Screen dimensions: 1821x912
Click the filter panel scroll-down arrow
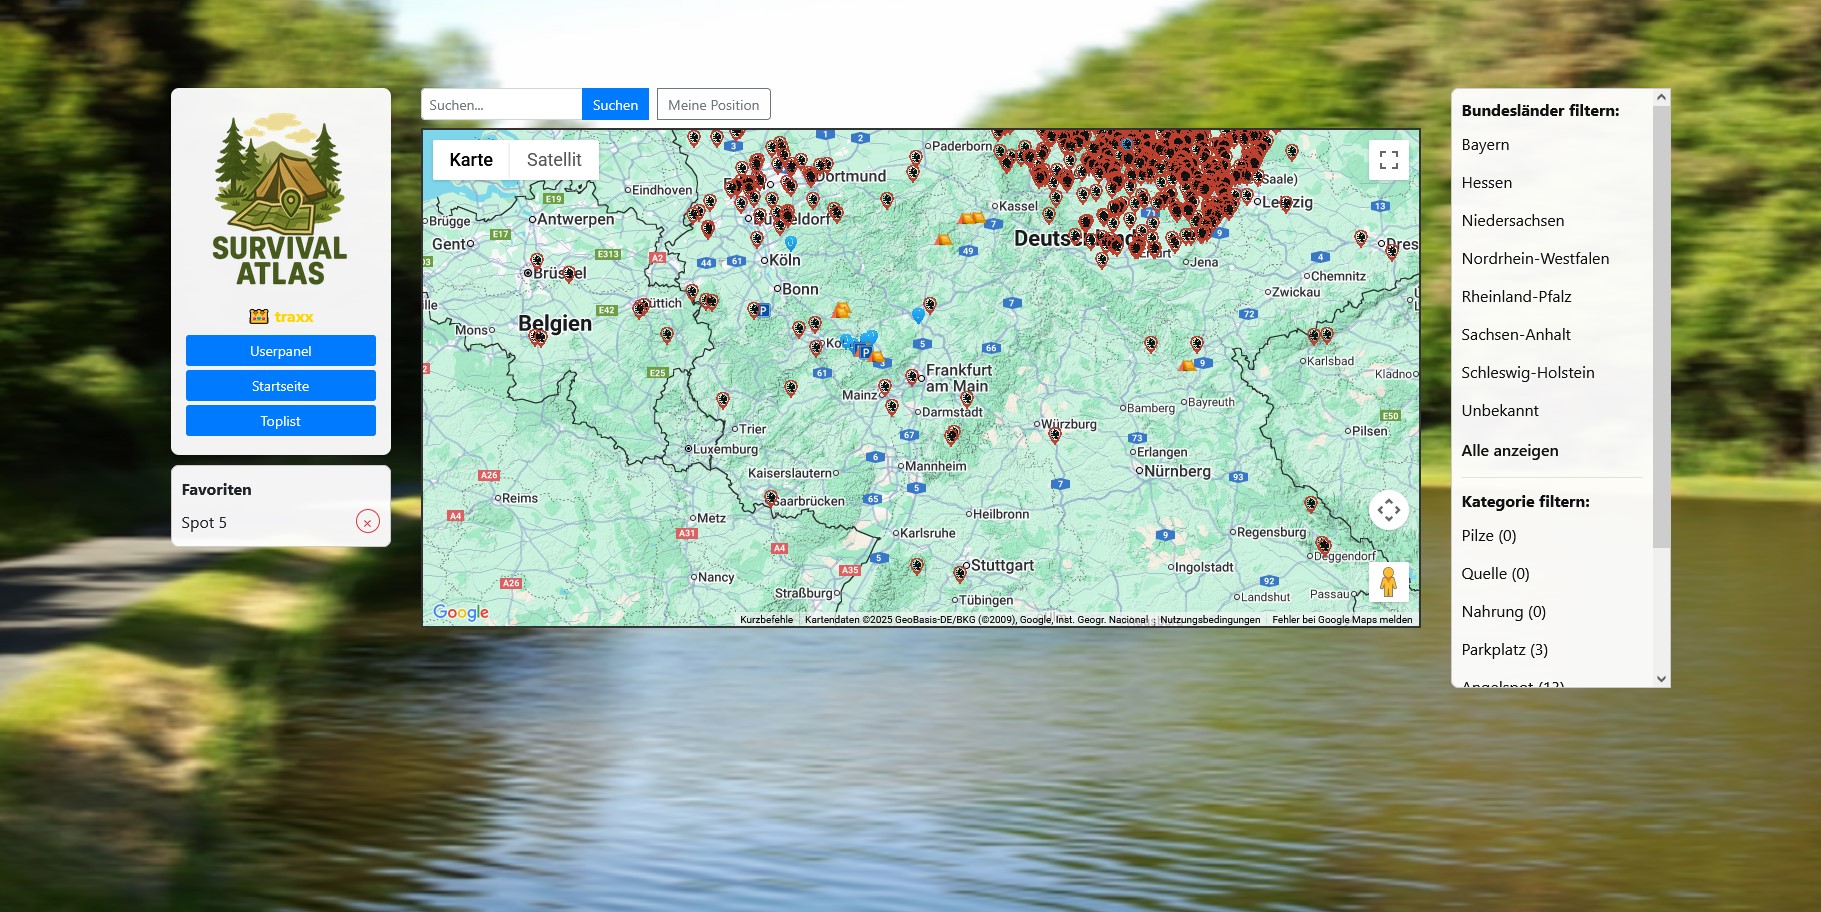1661,679
